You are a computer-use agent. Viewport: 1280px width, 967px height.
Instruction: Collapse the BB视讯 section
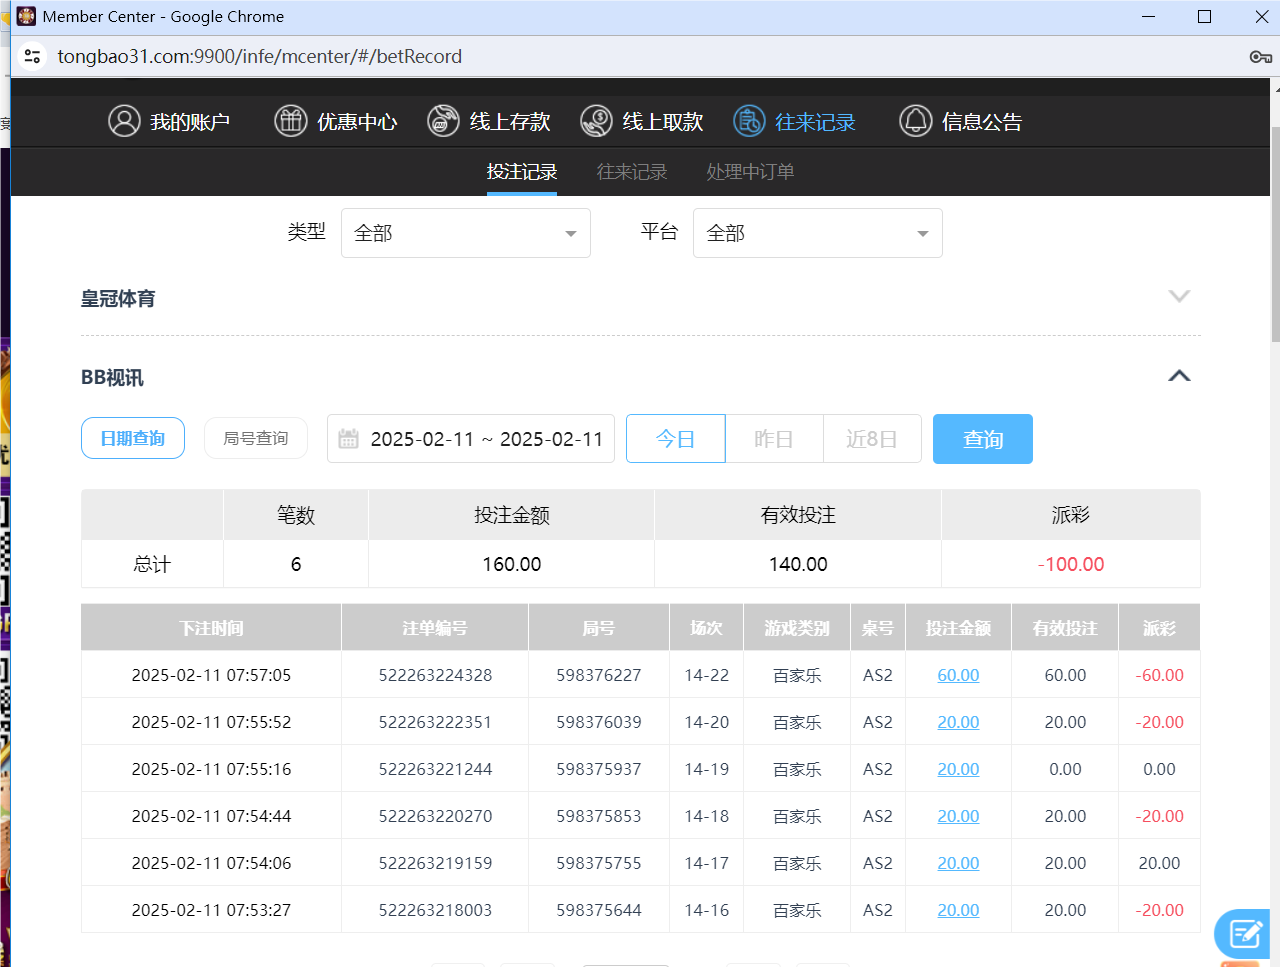[1180, 376]
